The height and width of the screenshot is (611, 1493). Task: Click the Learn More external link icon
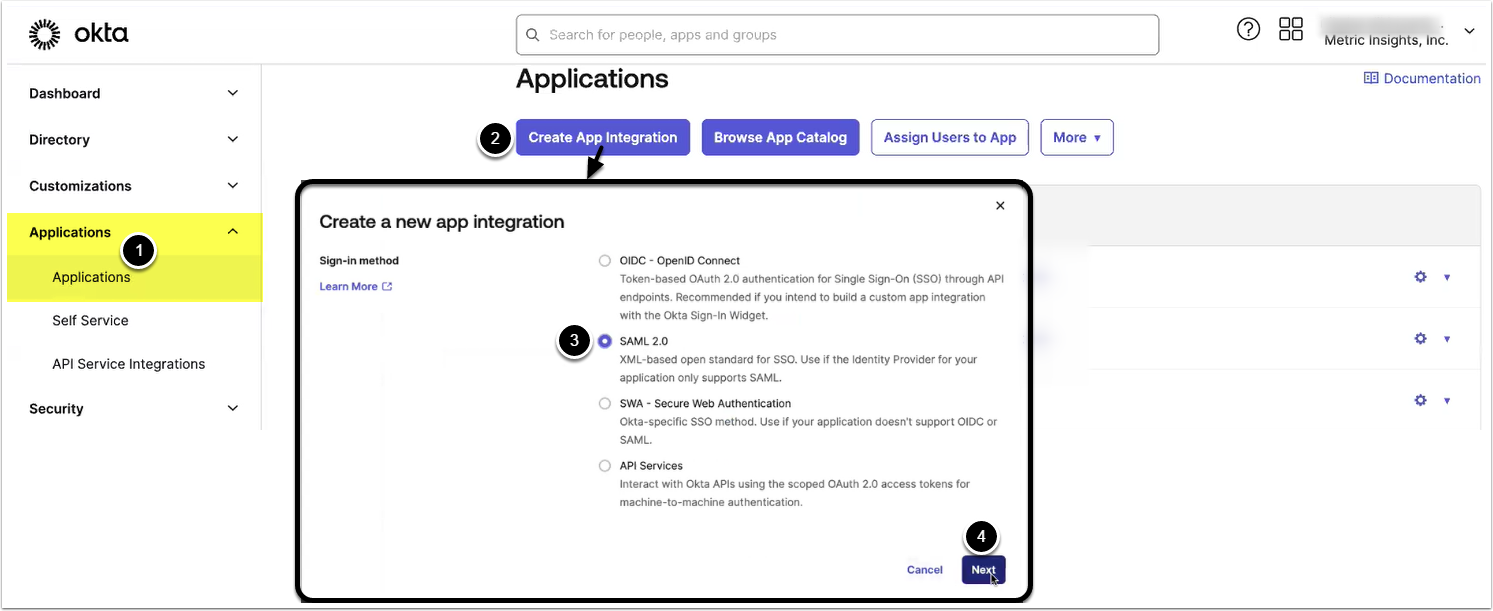coord(387,287)
